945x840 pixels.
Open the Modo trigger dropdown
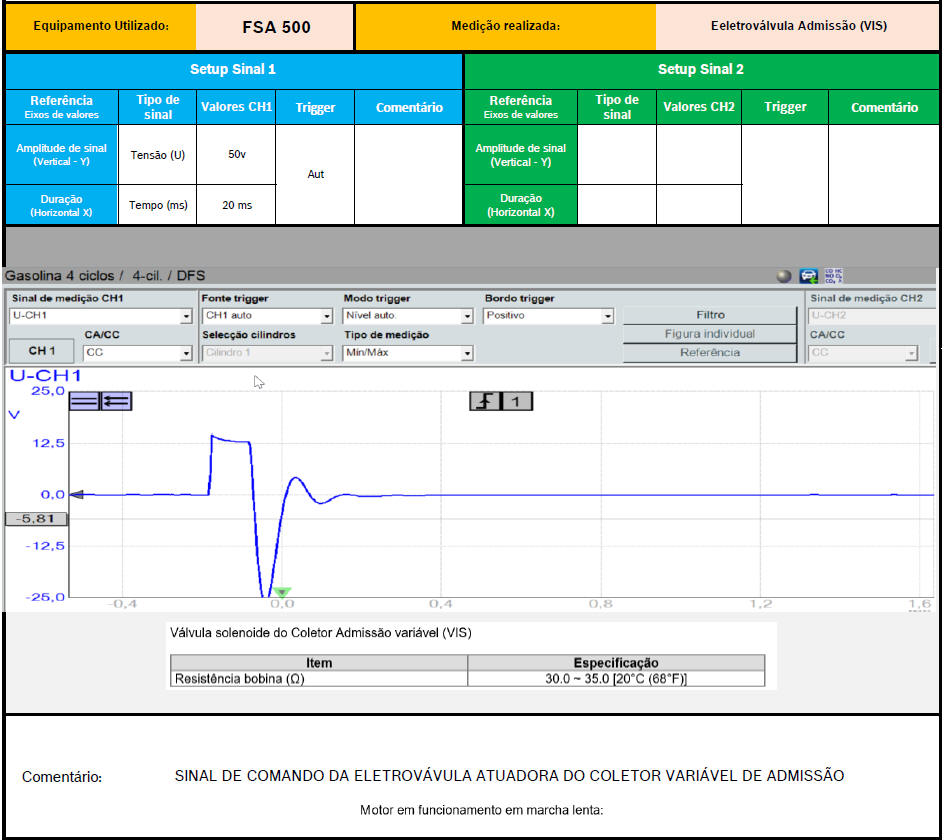click(467, 316)
